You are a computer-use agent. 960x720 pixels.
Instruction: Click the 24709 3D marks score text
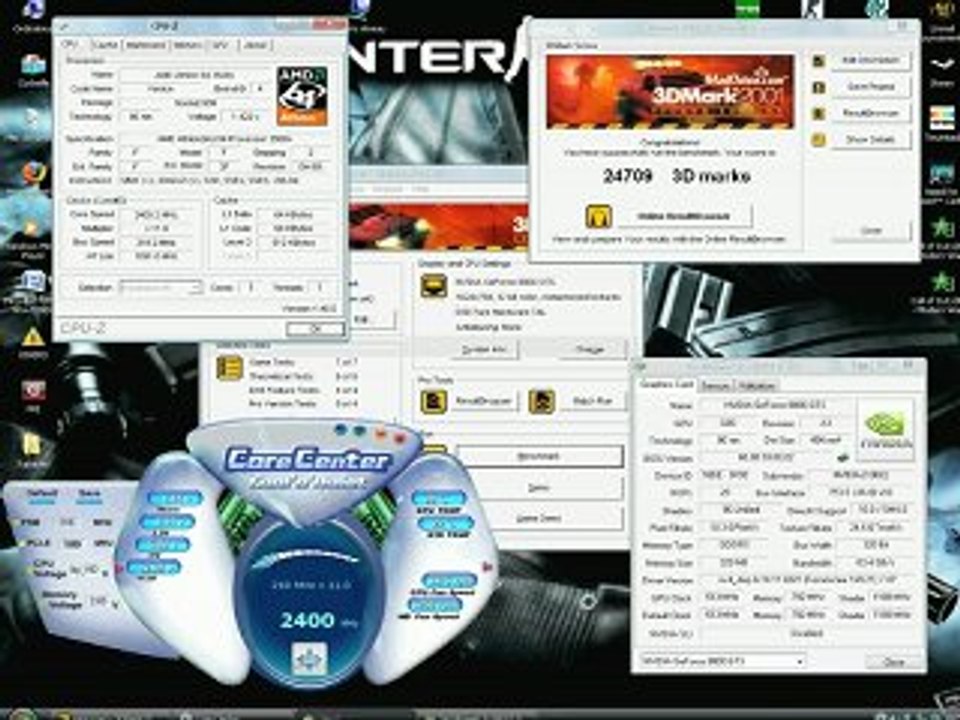click(x=677, y=176)
